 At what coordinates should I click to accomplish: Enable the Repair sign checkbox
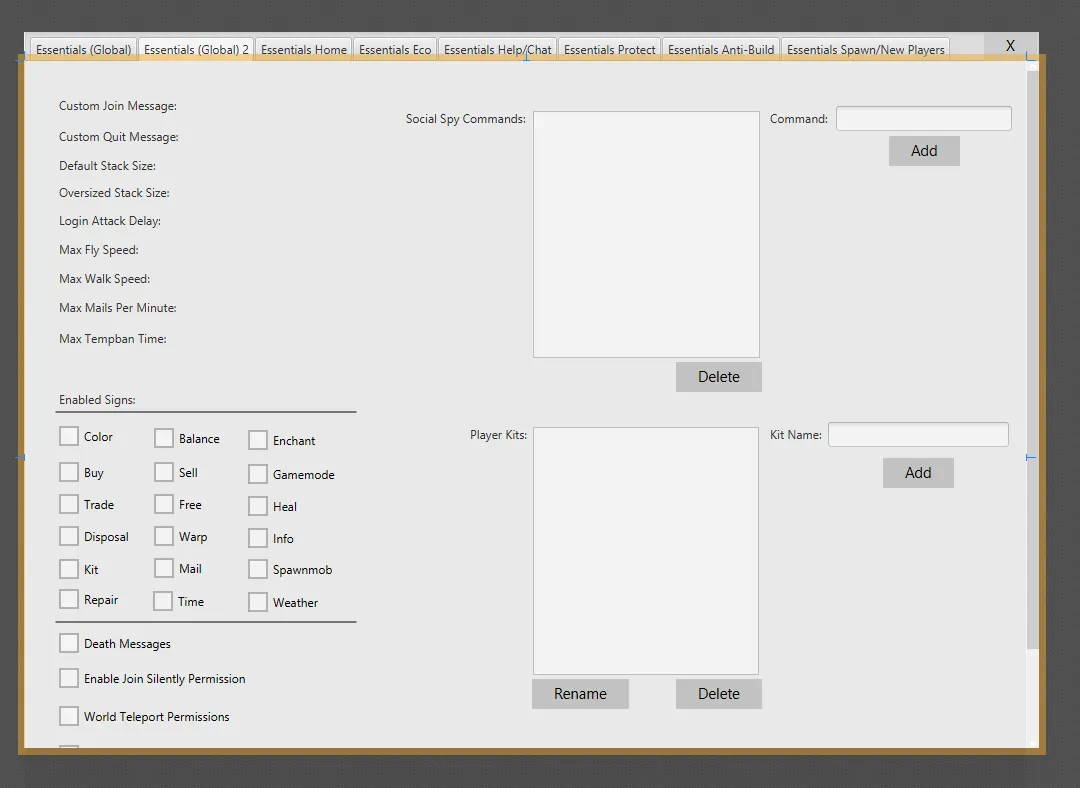69,599
